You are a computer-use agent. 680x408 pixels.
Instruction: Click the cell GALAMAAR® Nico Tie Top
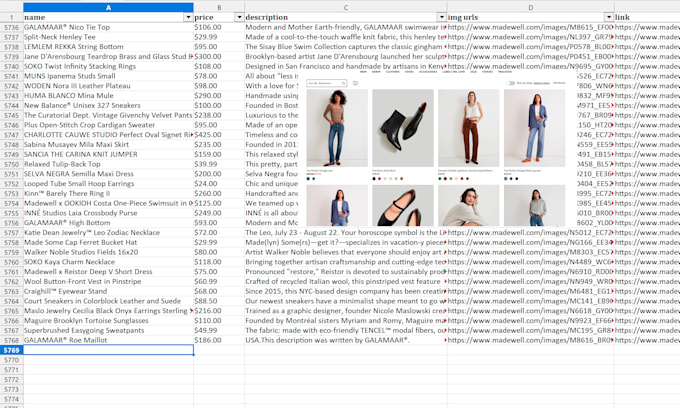point(108,27)
